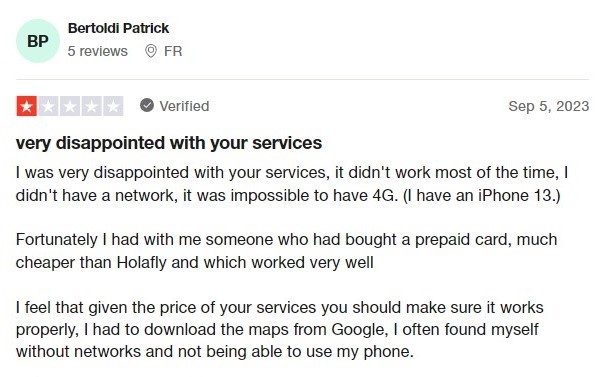Click the FR country label

(x=173, y=51)
